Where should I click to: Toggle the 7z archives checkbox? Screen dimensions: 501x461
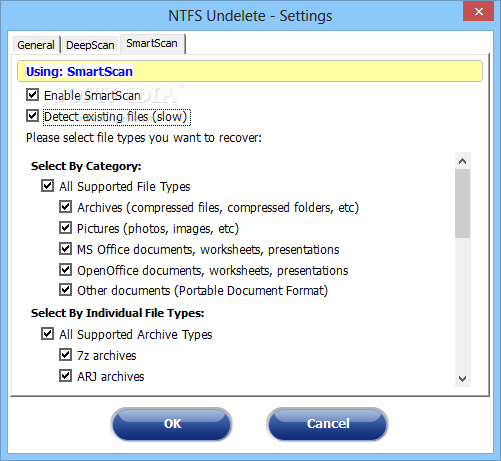[65, 355]
